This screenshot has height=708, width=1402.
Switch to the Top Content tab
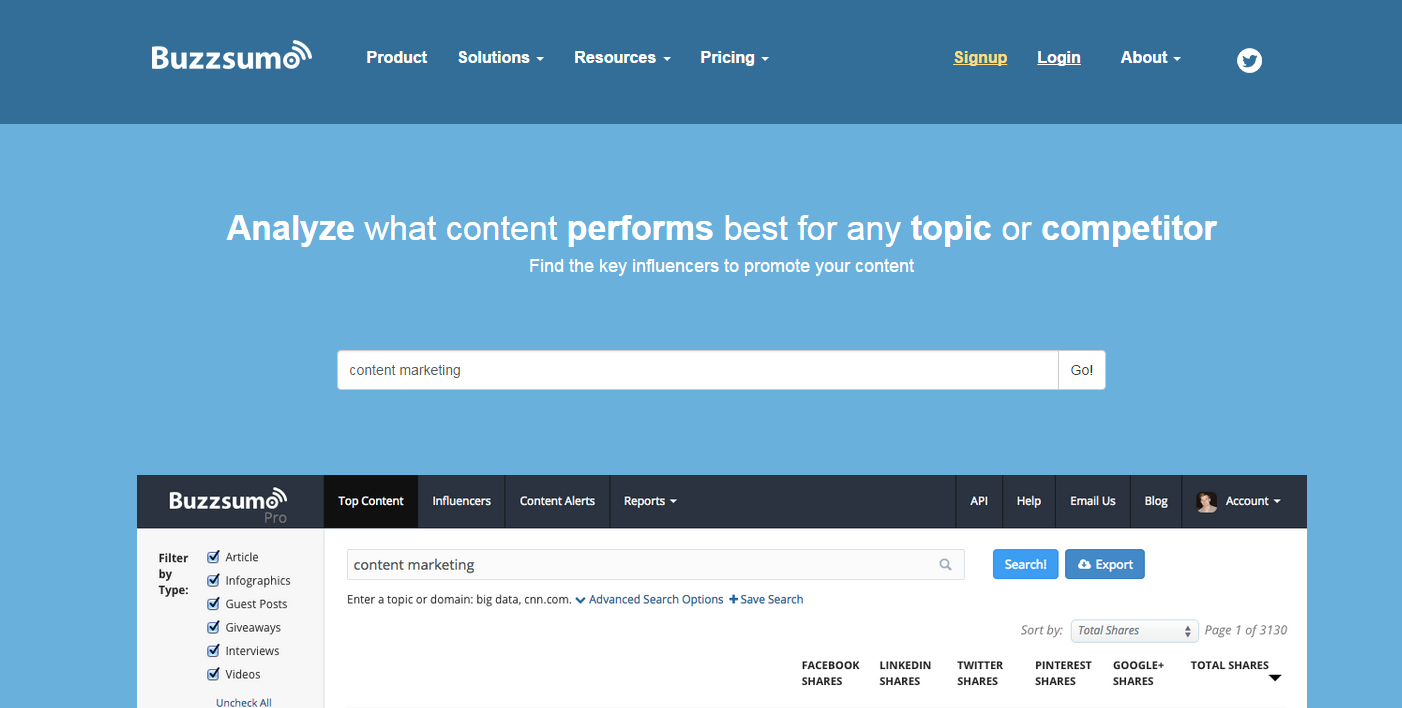(371, 501)
